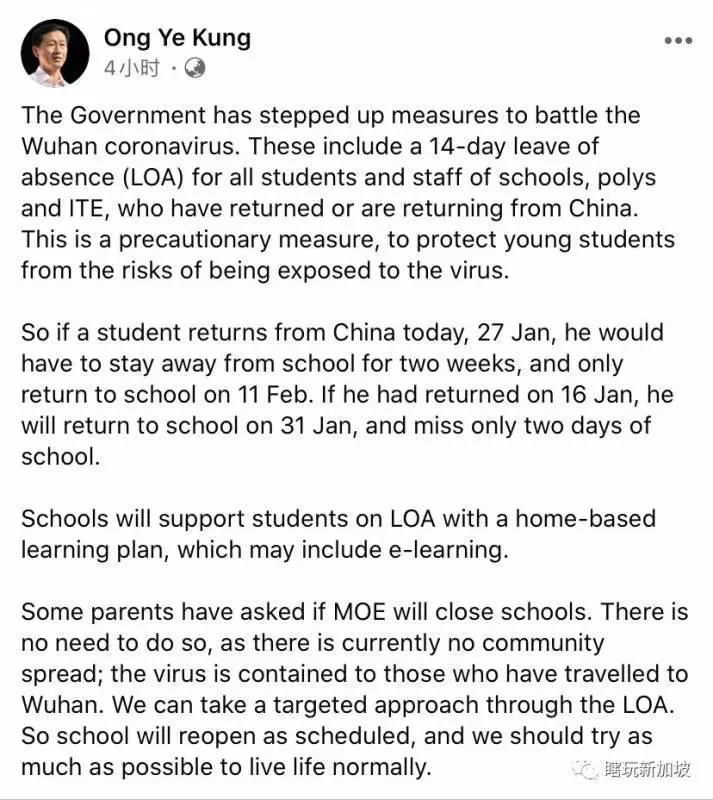Click the "11 Feb" return date
713x800 pixels.
pyautogui.click(x=275, y=395)
